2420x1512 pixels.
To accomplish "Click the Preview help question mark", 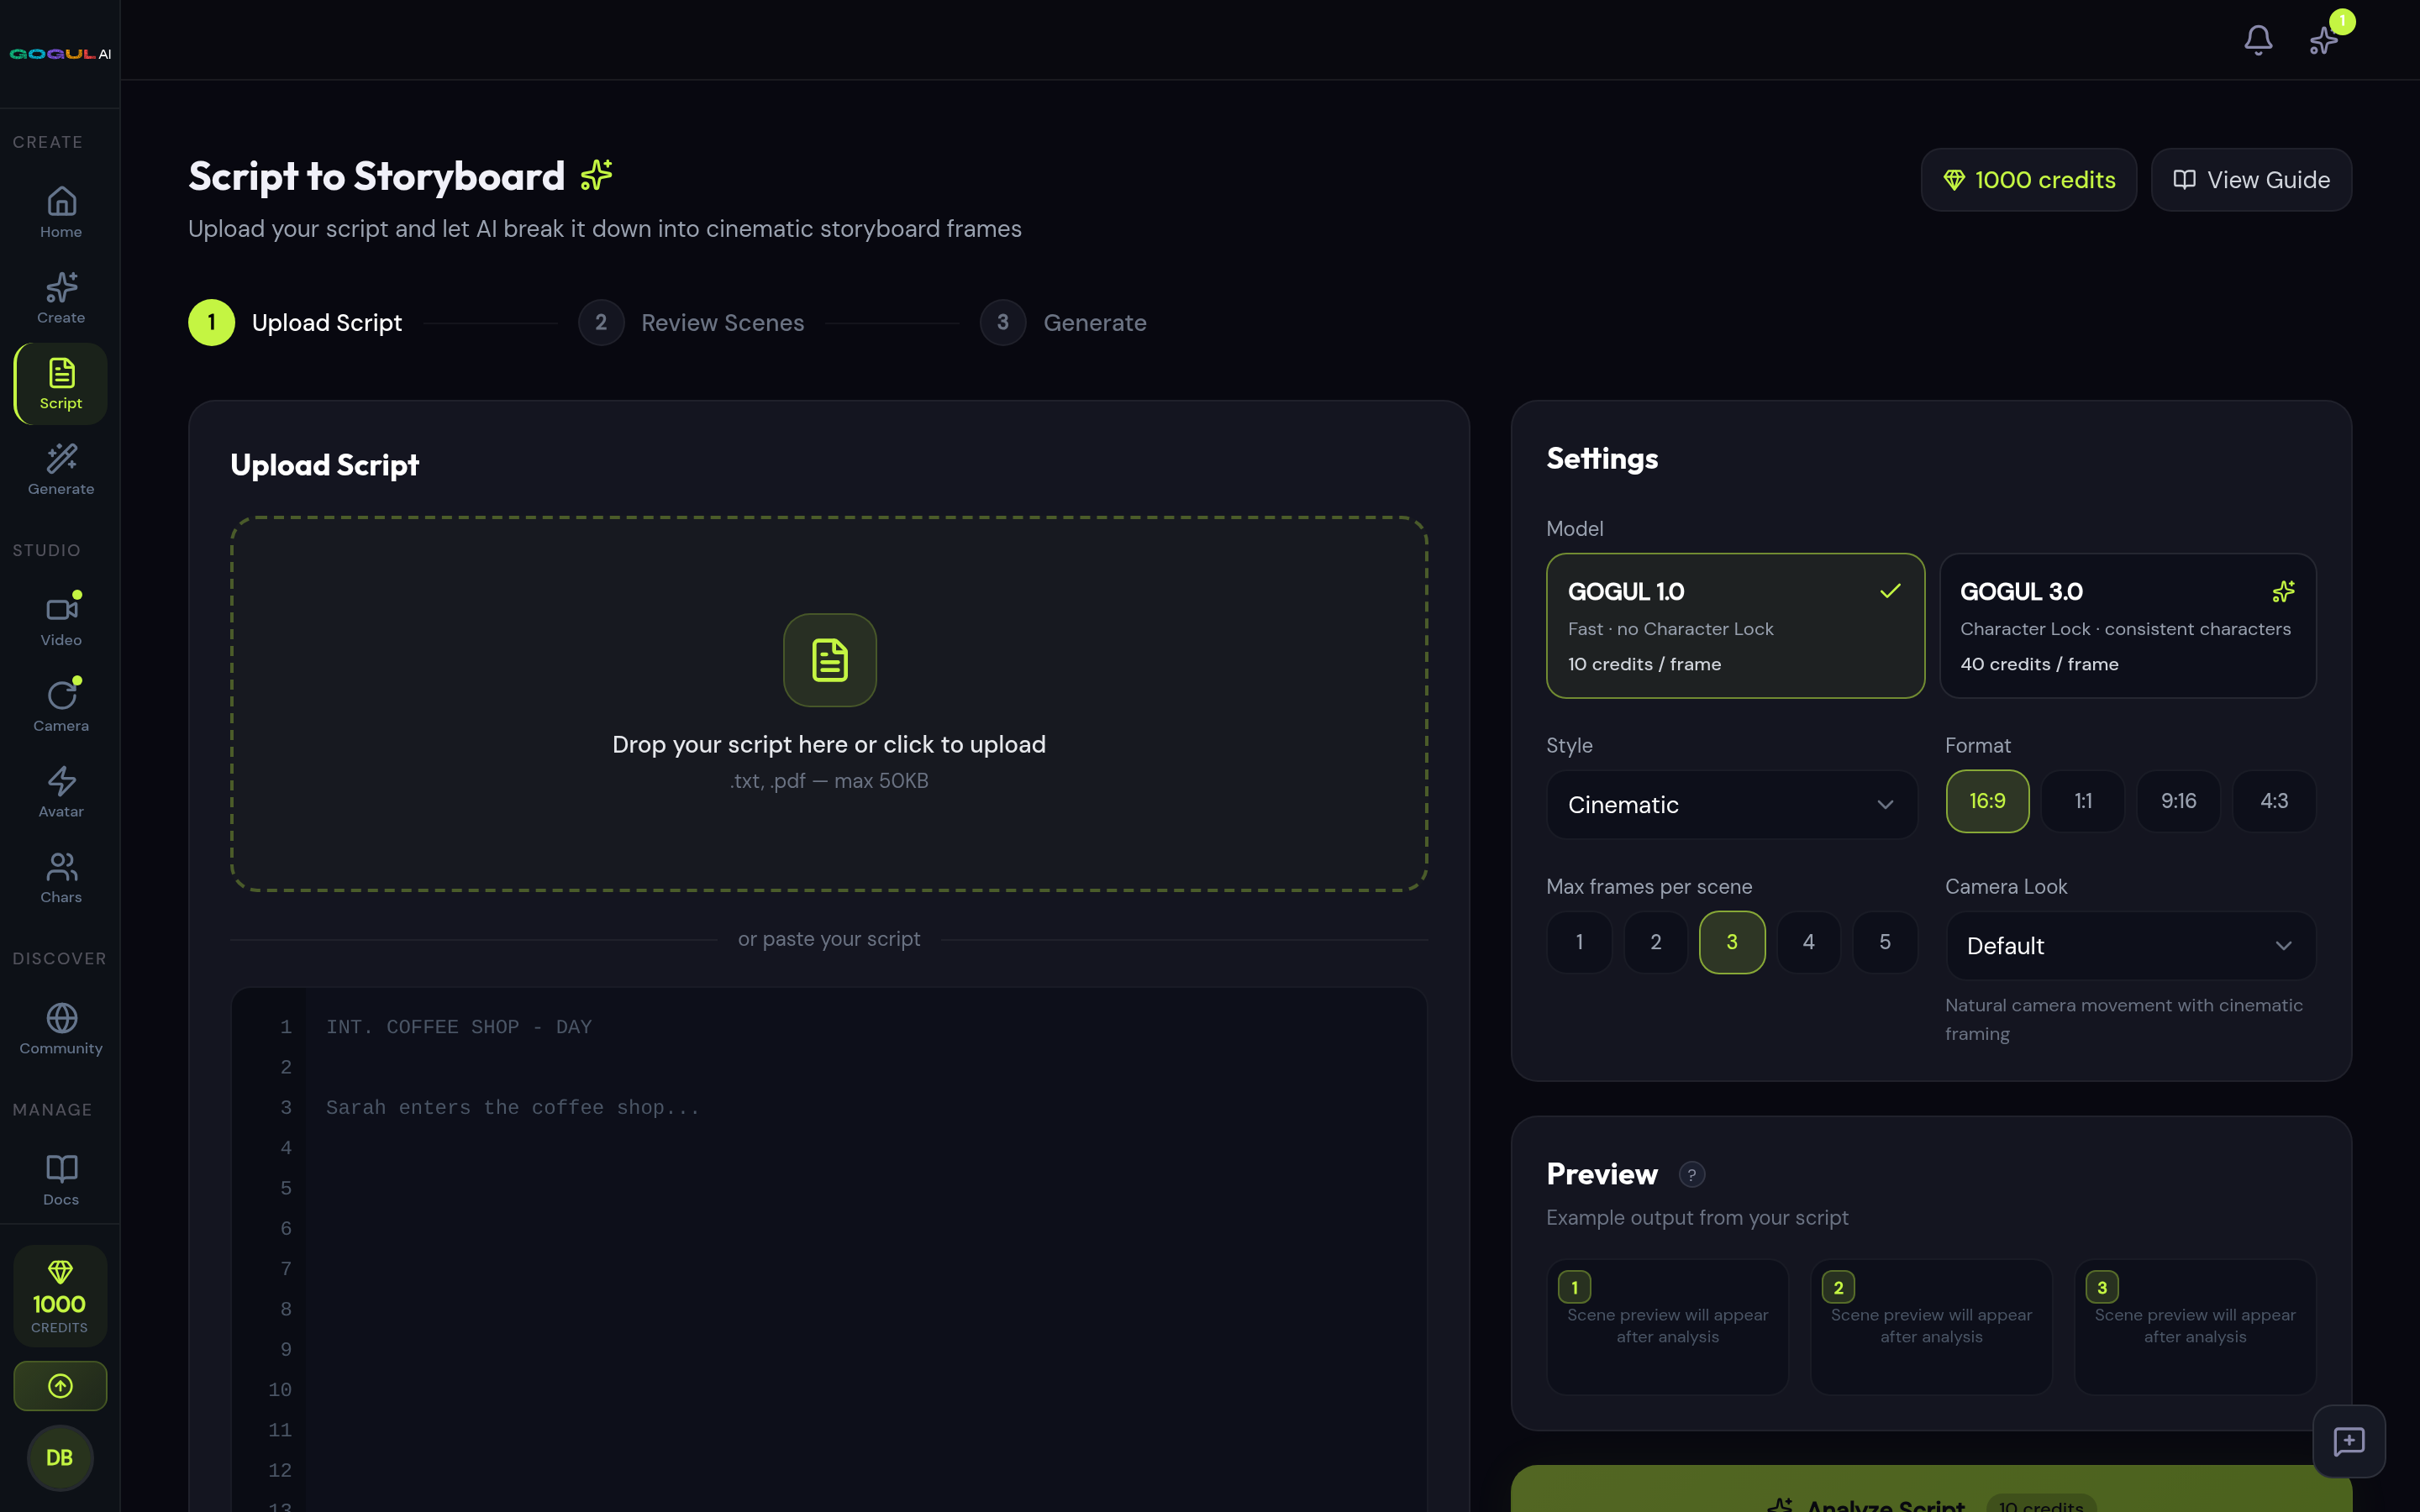I will pos(1691,1175).
